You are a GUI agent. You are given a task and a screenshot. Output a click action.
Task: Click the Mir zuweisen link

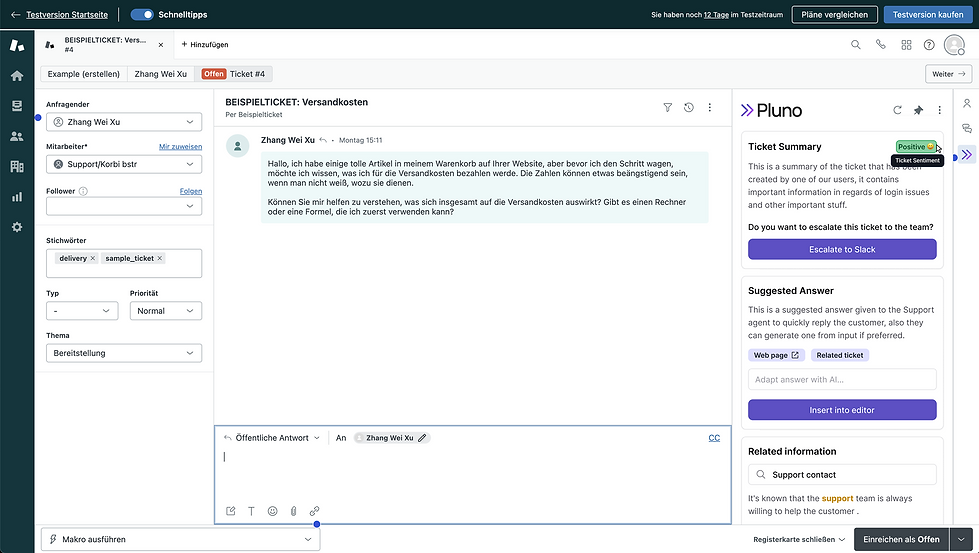180,147
